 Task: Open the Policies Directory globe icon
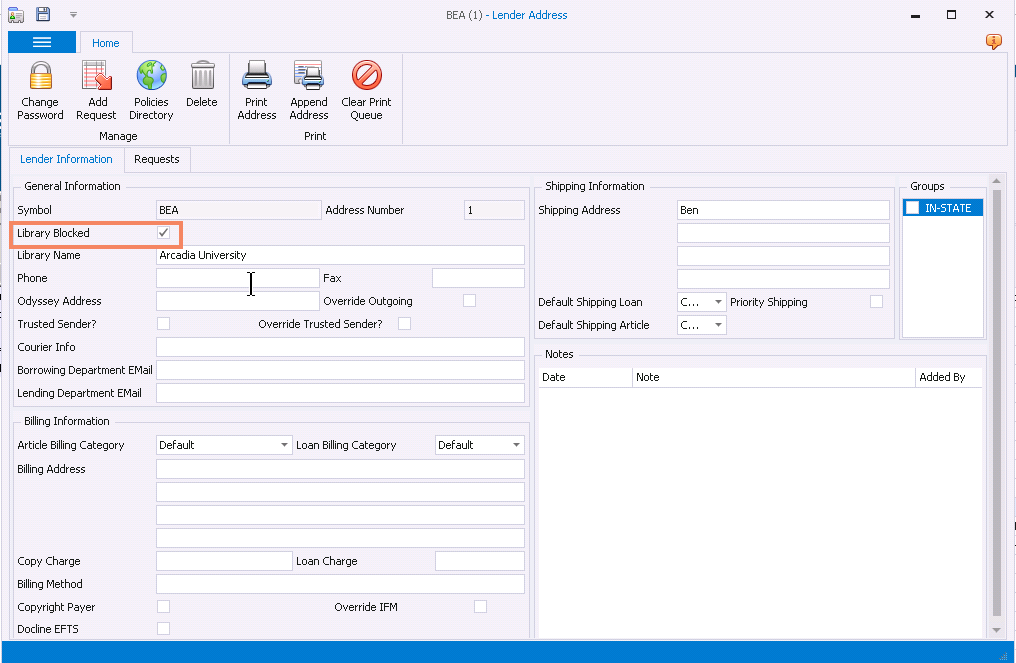(x=151, y=77)
